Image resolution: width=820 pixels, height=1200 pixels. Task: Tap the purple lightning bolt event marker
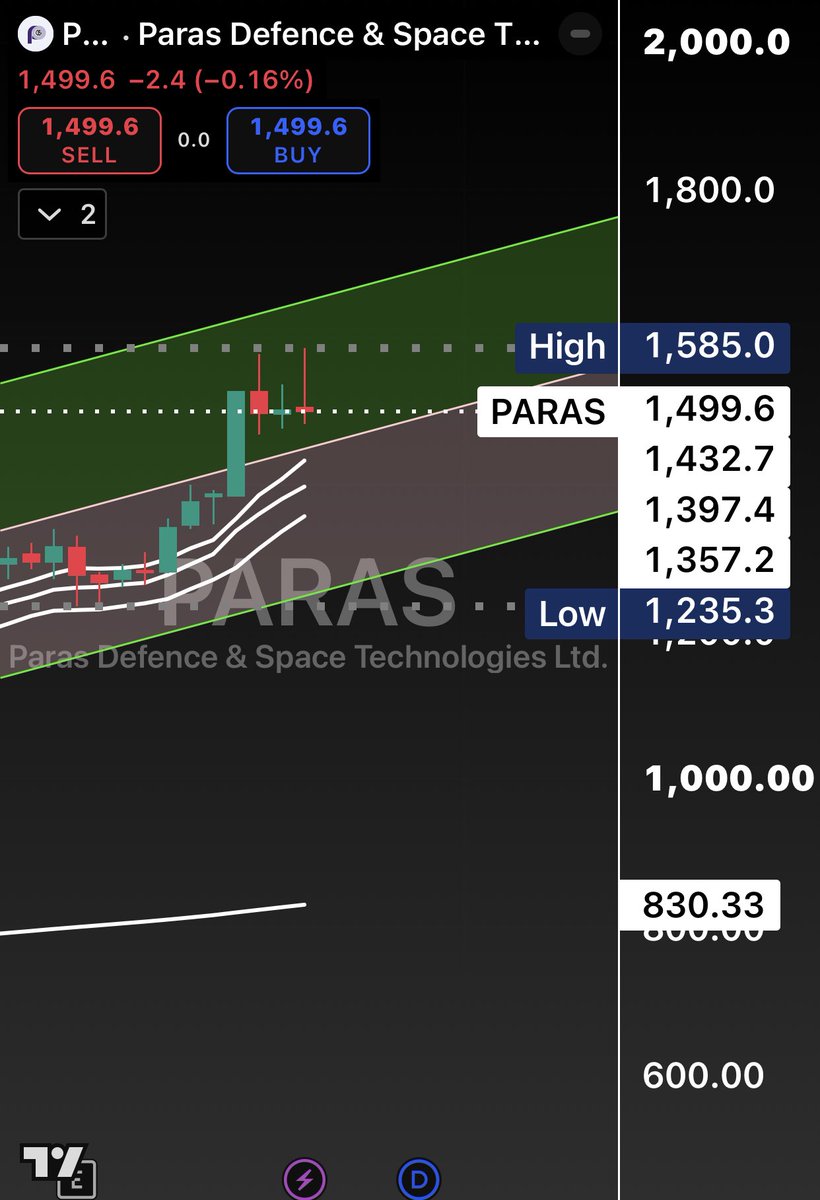pos(304,1180)
